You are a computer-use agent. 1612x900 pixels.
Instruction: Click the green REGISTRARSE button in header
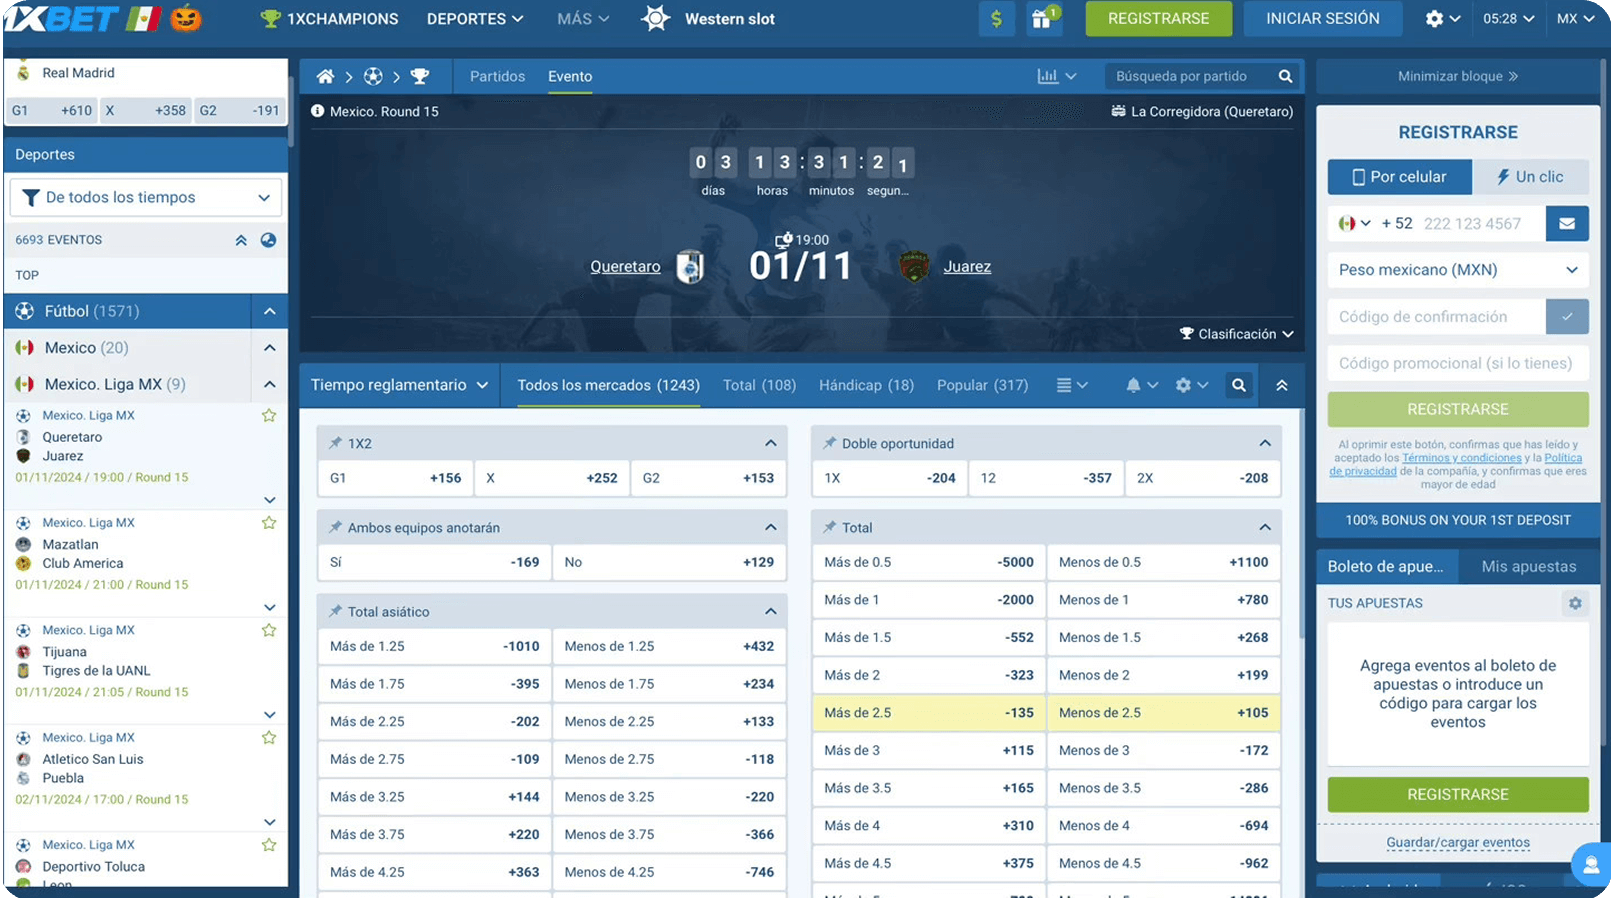1158,19
